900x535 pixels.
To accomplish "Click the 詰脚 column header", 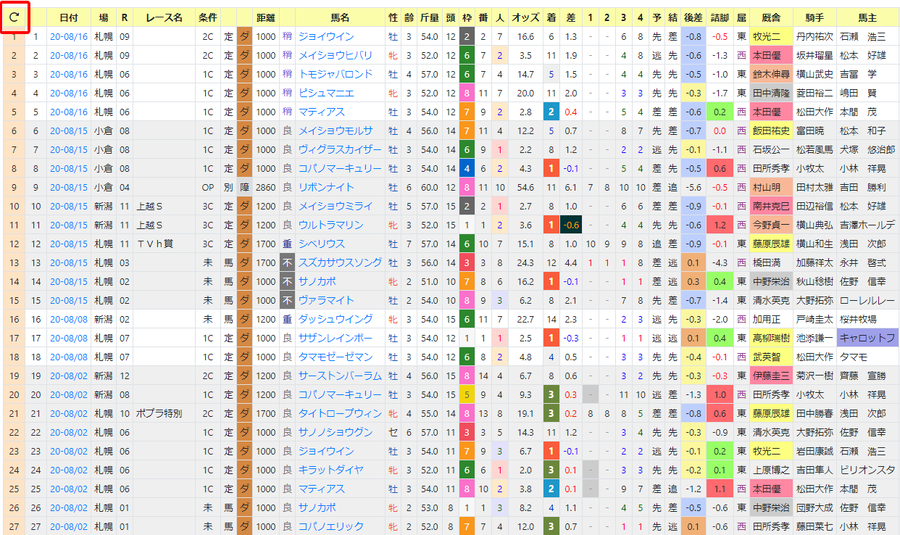I will tap(720, 18).
